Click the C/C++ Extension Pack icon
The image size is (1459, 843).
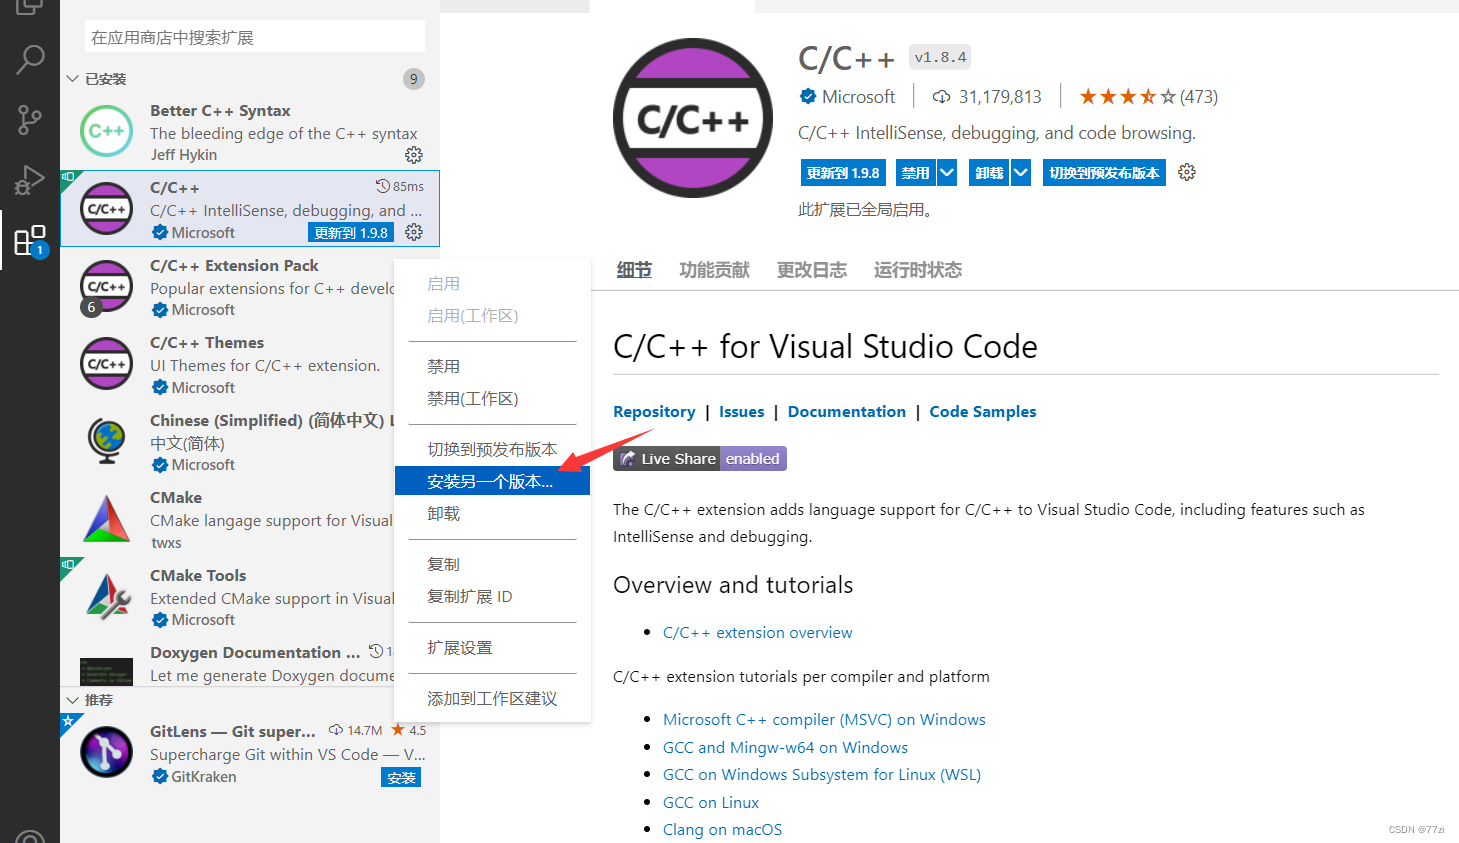pyautogui.click(x=107, y=286)
